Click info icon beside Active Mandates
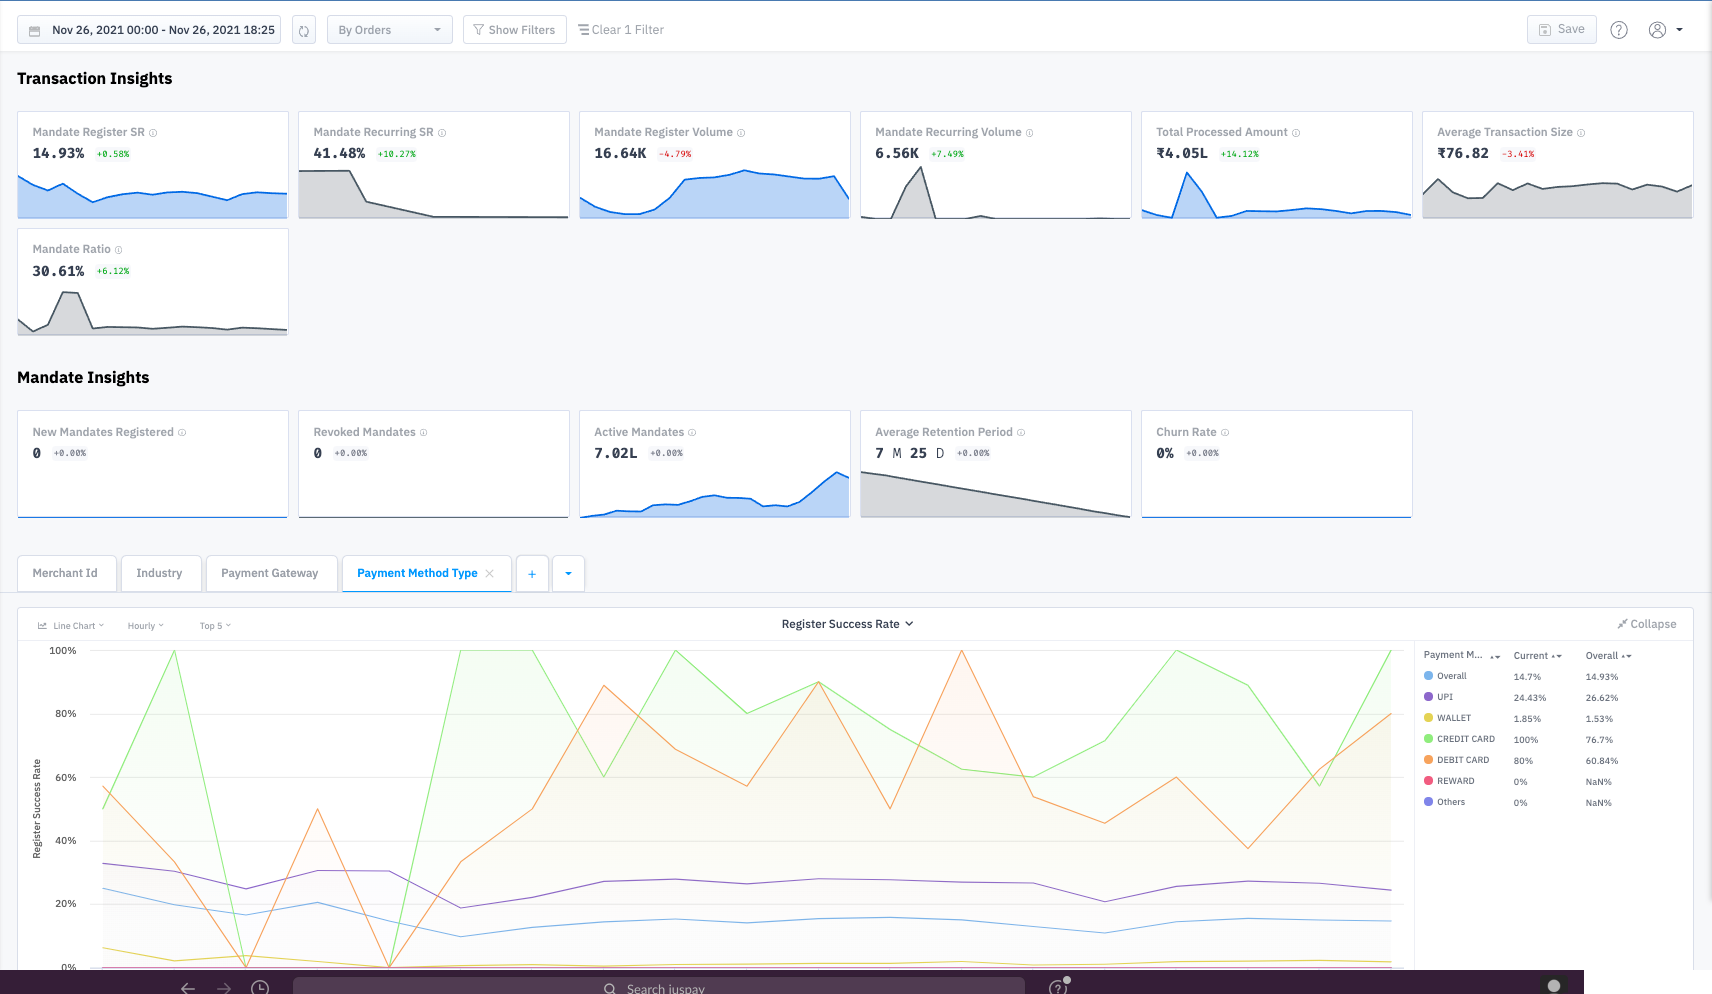 tap(692, 433)
